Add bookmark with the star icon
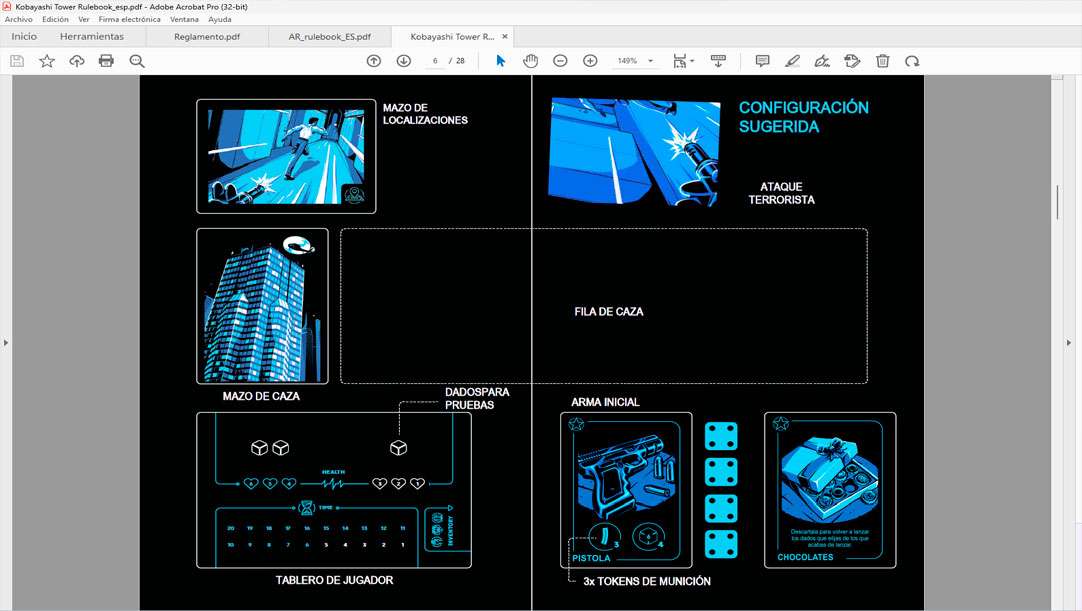The height and width of the screenshot is (611, 1082). 47,61
